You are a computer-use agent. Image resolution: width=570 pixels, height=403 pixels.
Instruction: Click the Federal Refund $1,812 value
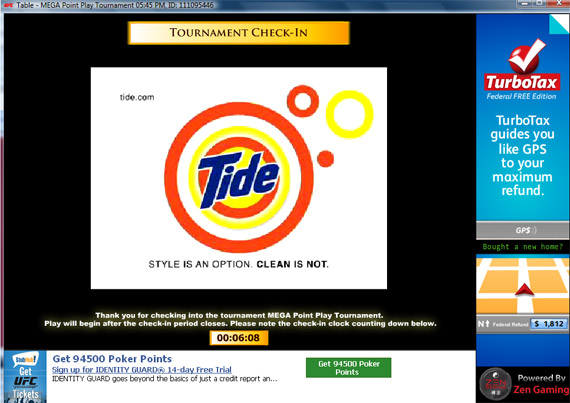coord(549,324)
